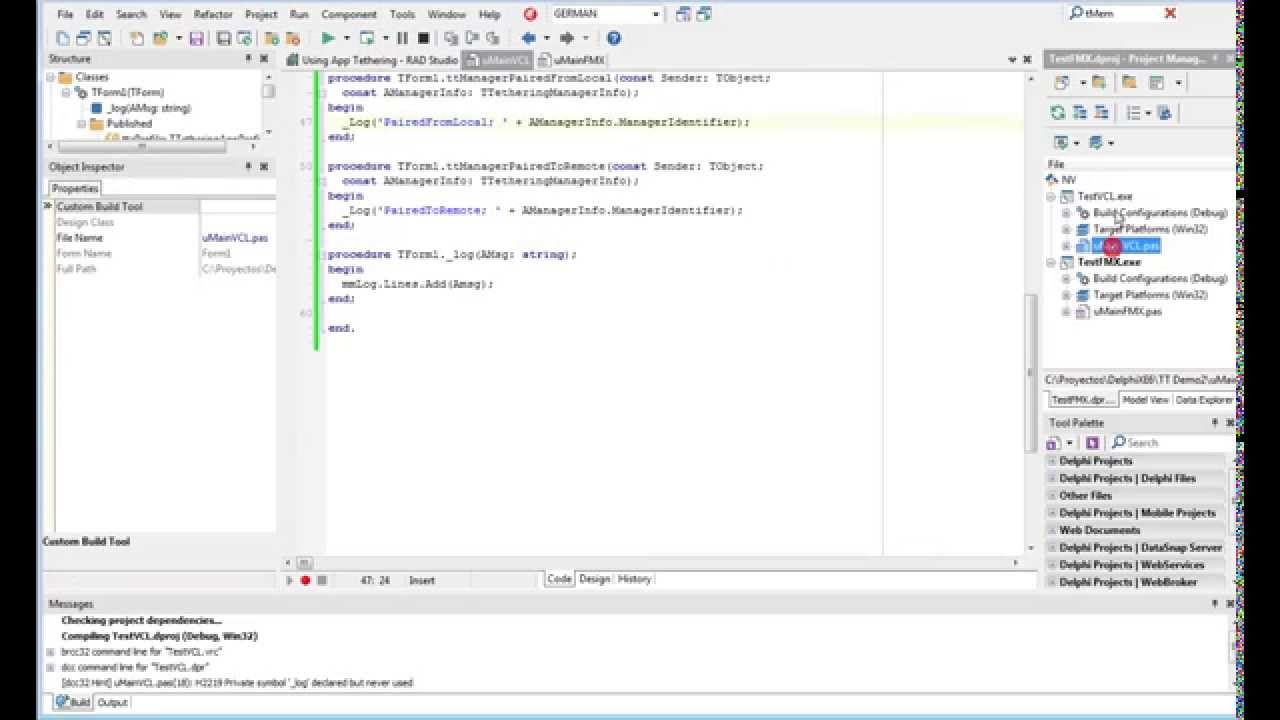Click the Save (purple disk) toolbar icon

coord(196,38)
